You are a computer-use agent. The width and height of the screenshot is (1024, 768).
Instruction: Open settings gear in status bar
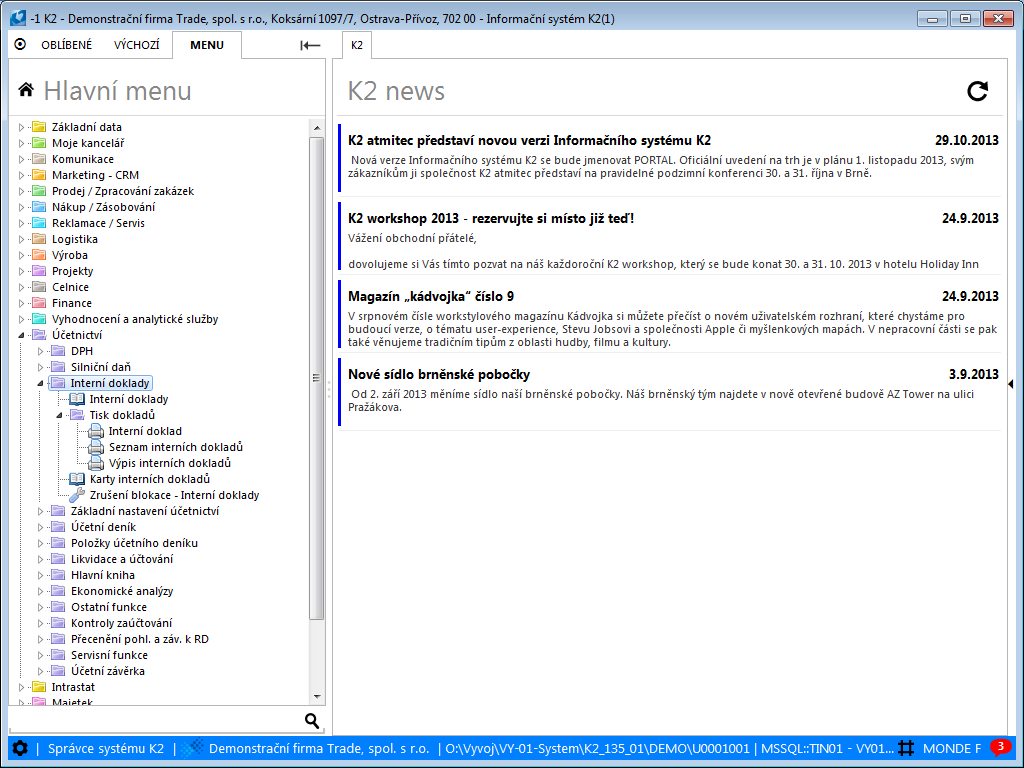pos(20,748)
